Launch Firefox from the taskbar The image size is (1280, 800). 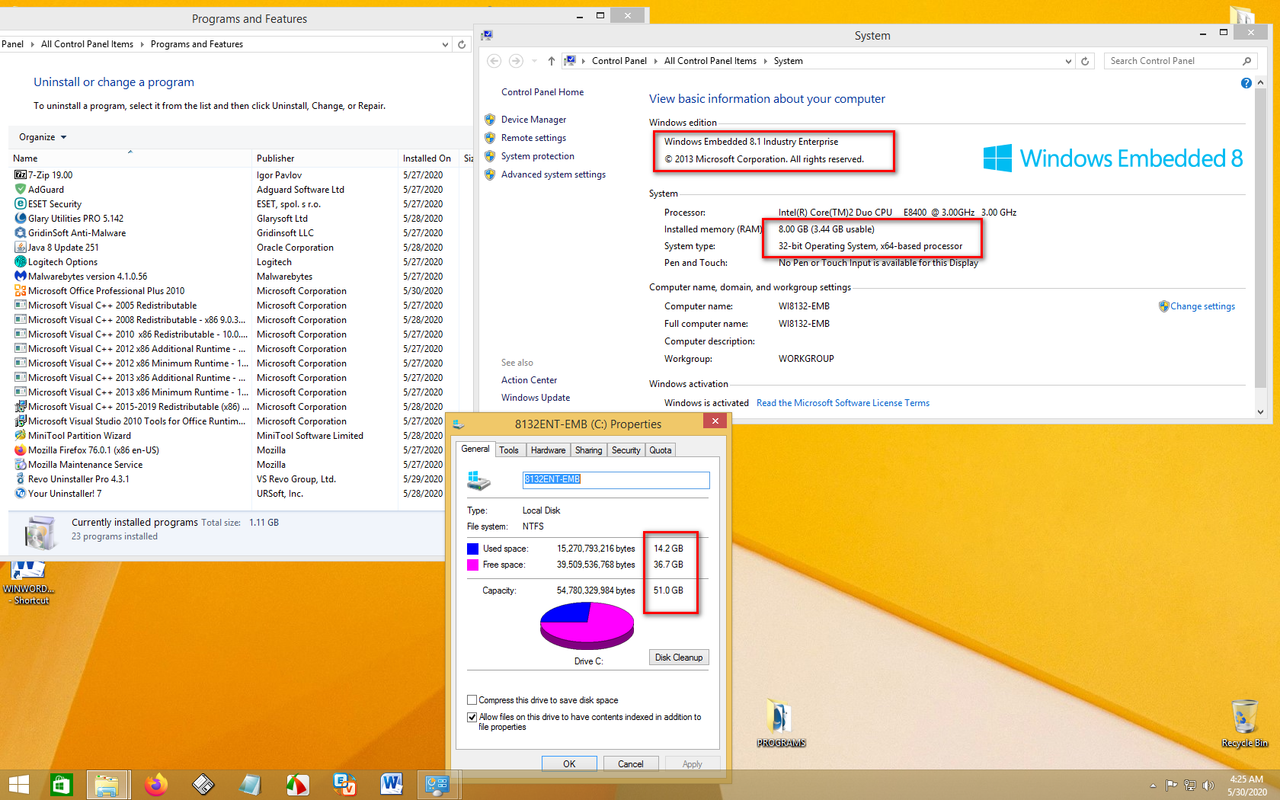[156, 785]
